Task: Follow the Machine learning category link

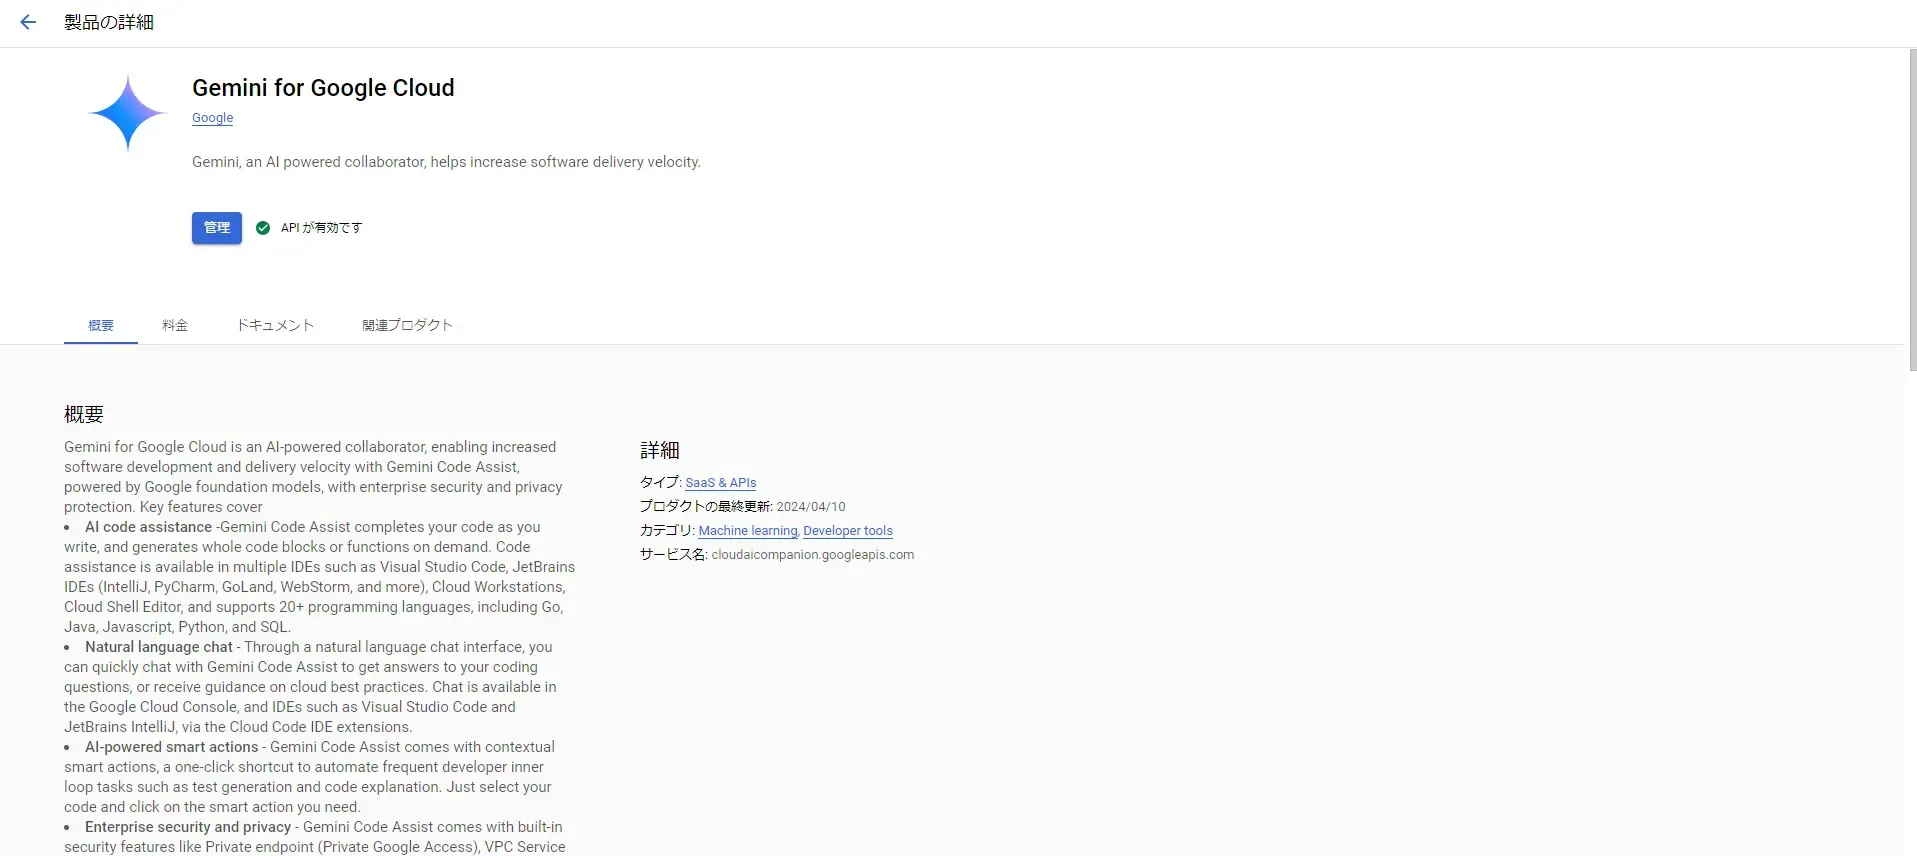Action: click(x=748, y=531)
